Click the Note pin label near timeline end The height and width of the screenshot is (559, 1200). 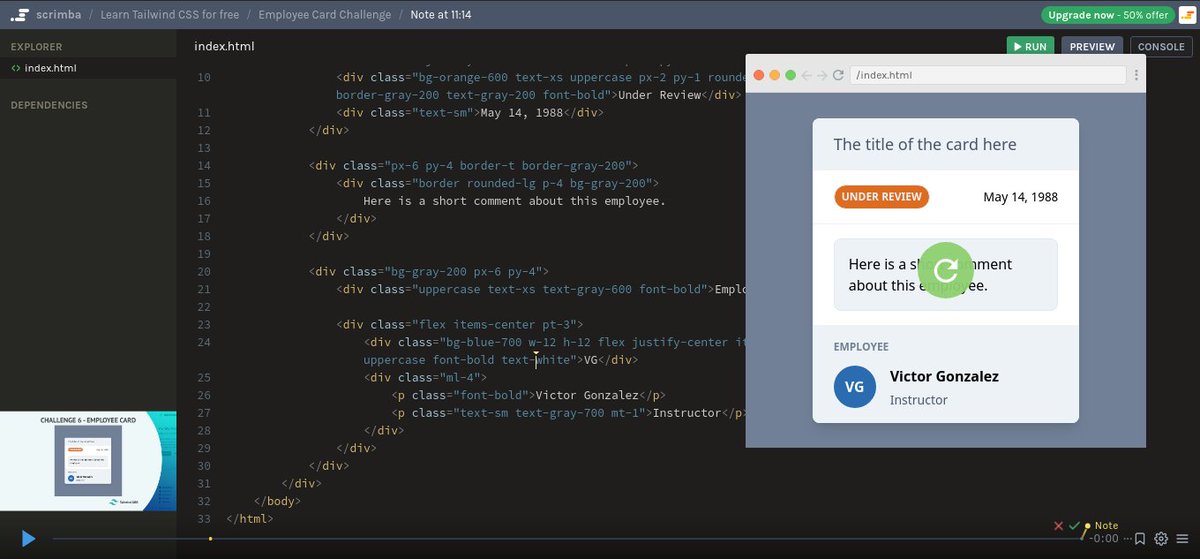coord(1106,526)
